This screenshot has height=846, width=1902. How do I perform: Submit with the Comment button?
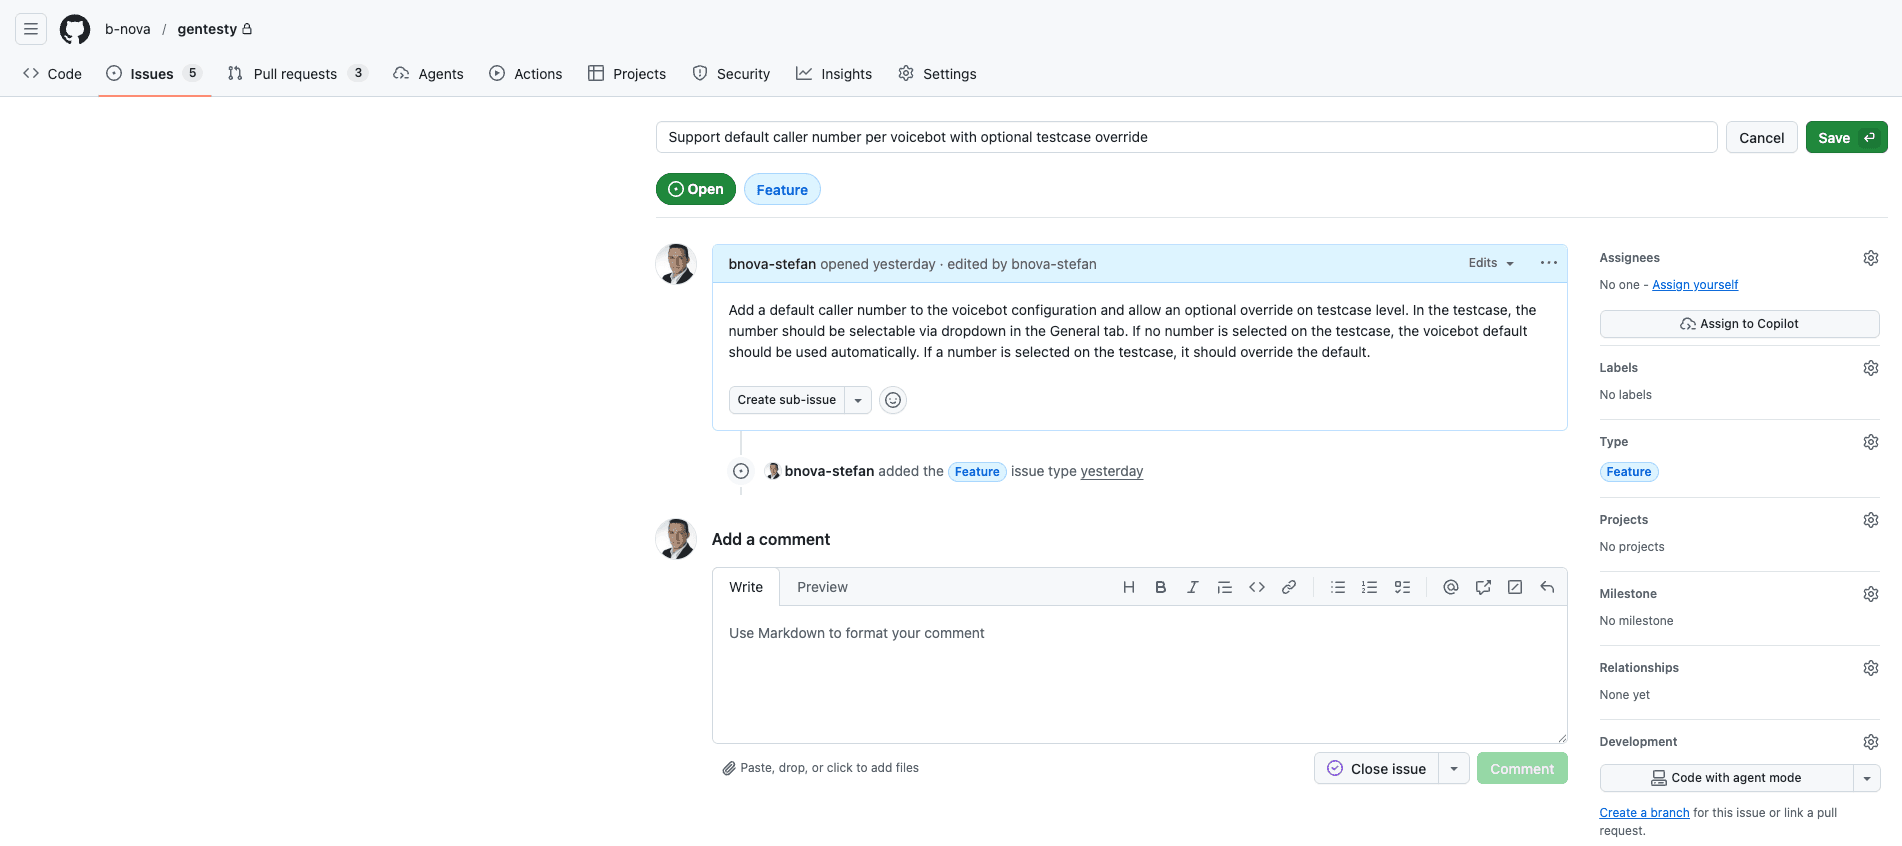(x=1522, y=768)
